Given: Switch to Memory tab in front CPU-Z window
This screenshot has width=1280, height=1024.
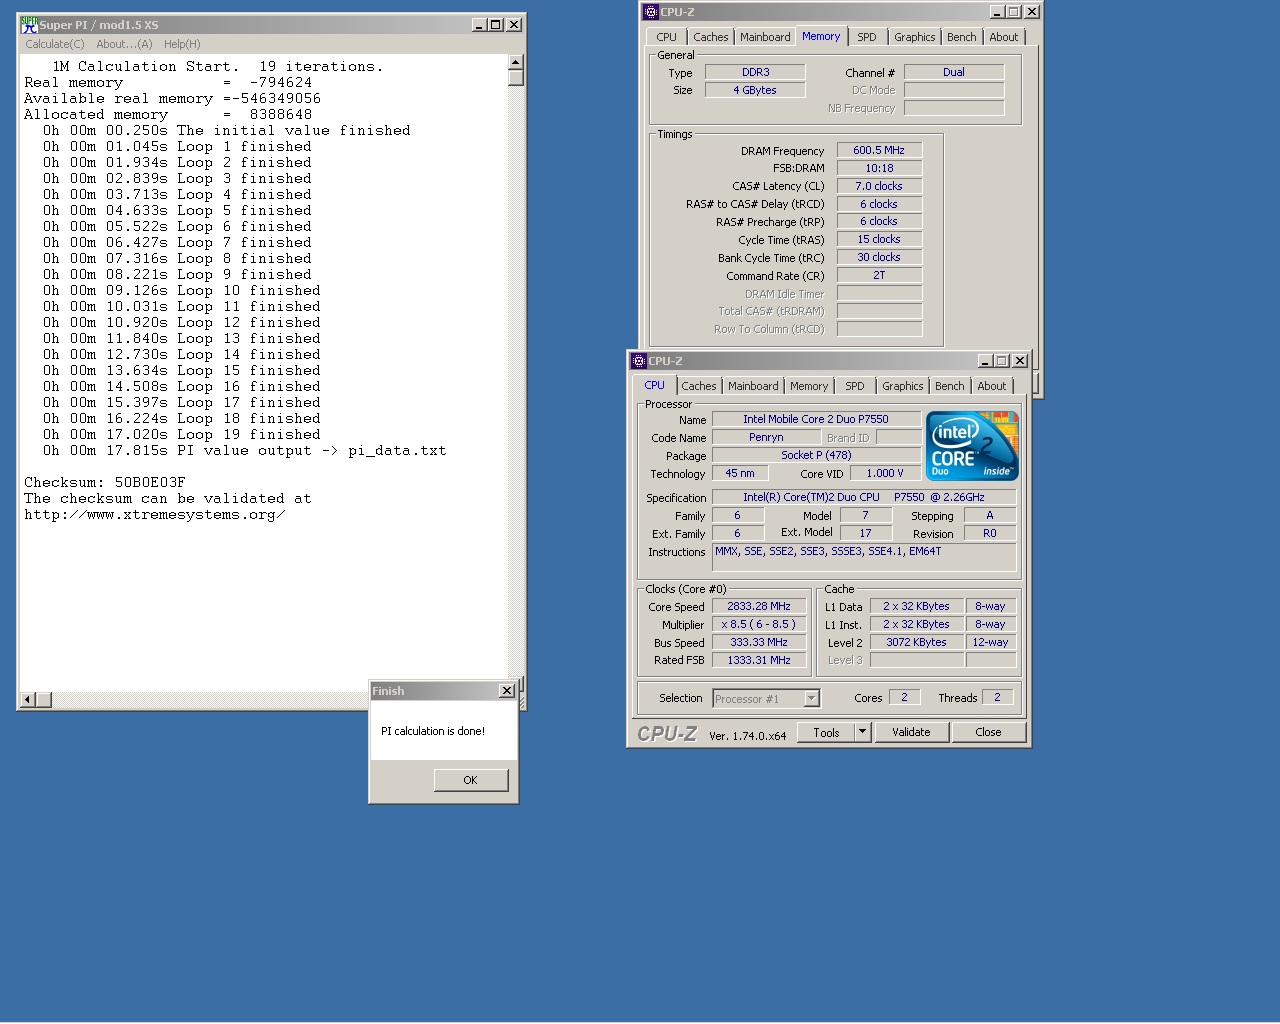Looking at the screenshot, I should click(x=809, y=386).
